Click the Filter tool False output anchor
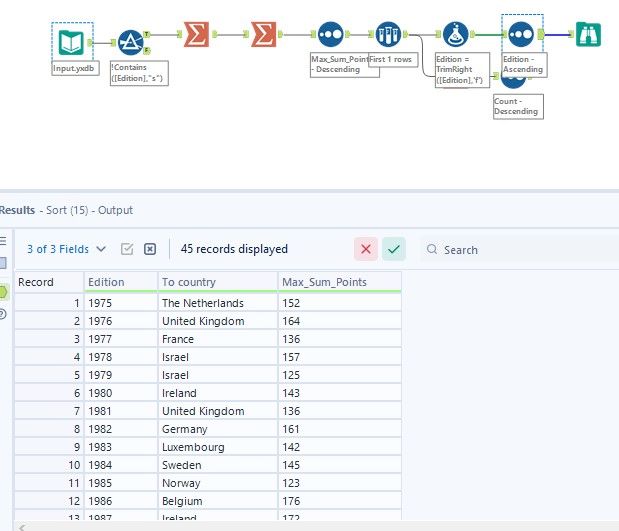This screenshot has width=619, height=531. click(146, 50)
